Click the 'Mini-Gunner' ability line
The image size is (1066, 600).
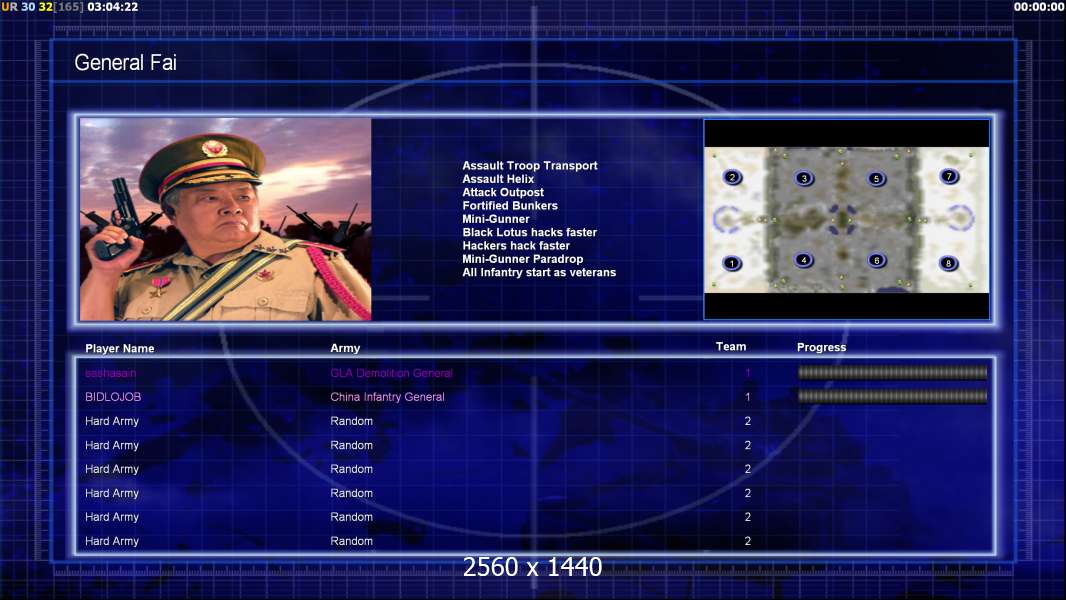click(496, 219)
